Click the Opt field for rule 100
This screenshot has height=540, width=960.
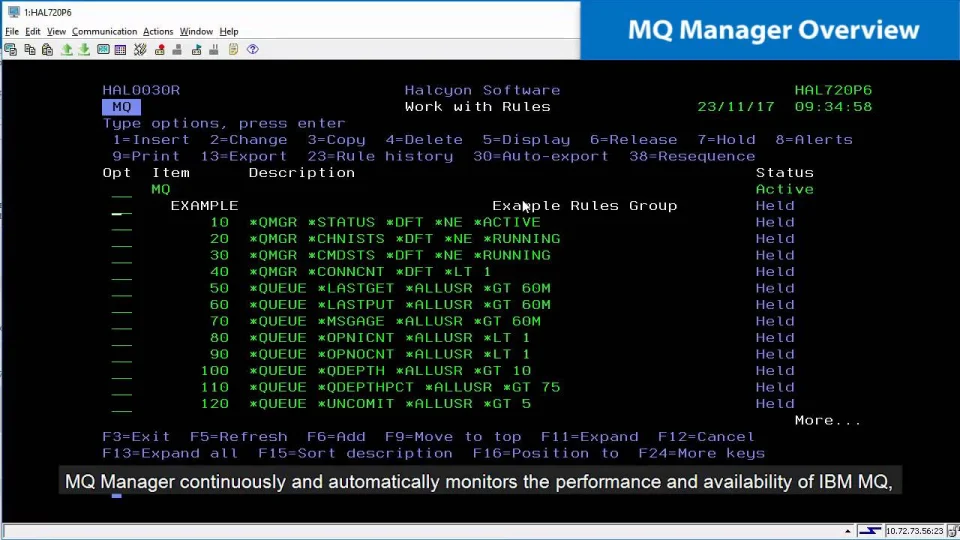click(122, 372)
